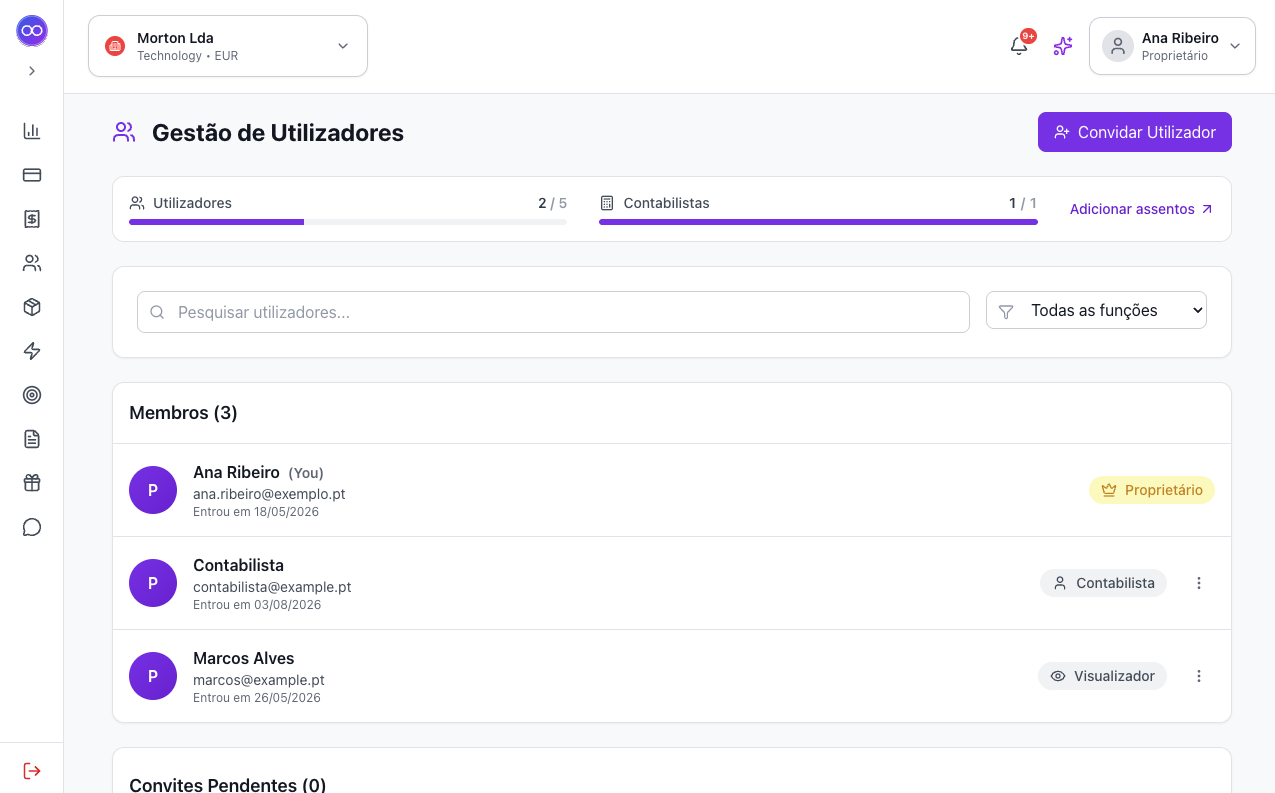
Task: Click the Pesquisar utilizadores search field
Action: click(x=553, y=312)
